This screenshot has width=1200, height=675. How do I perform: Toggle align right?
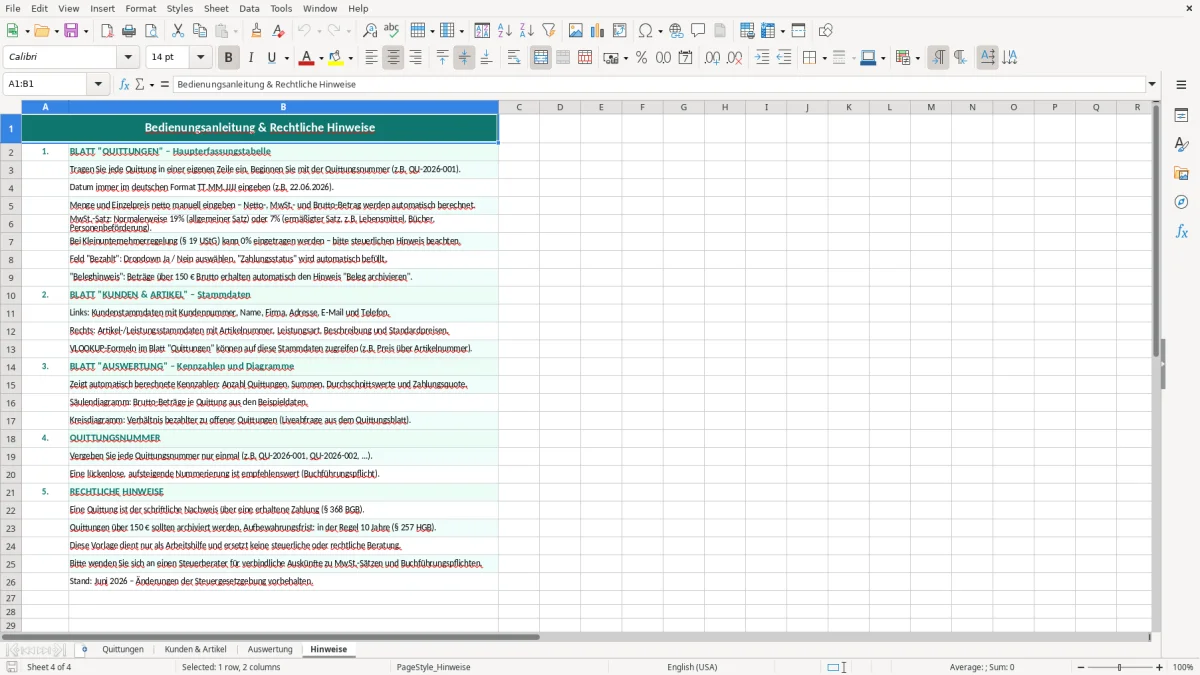click(x=415, y=58)
